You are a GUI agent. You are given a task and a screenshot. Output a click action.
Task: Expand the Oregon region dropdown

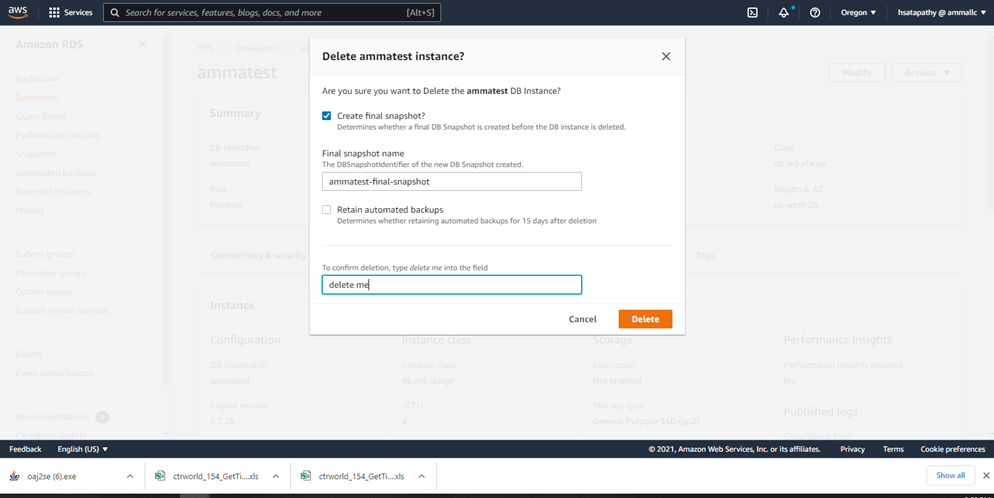(858, 13)
